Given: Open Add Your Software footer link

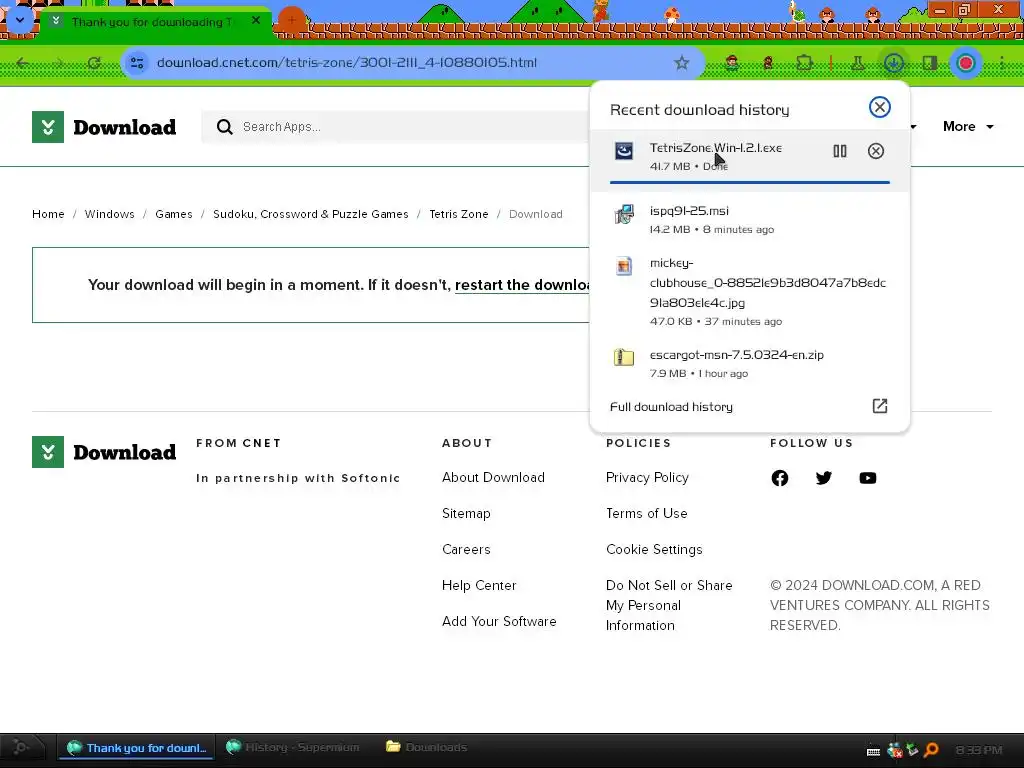Looking at the screenshot, I should (x=500, y=621).
